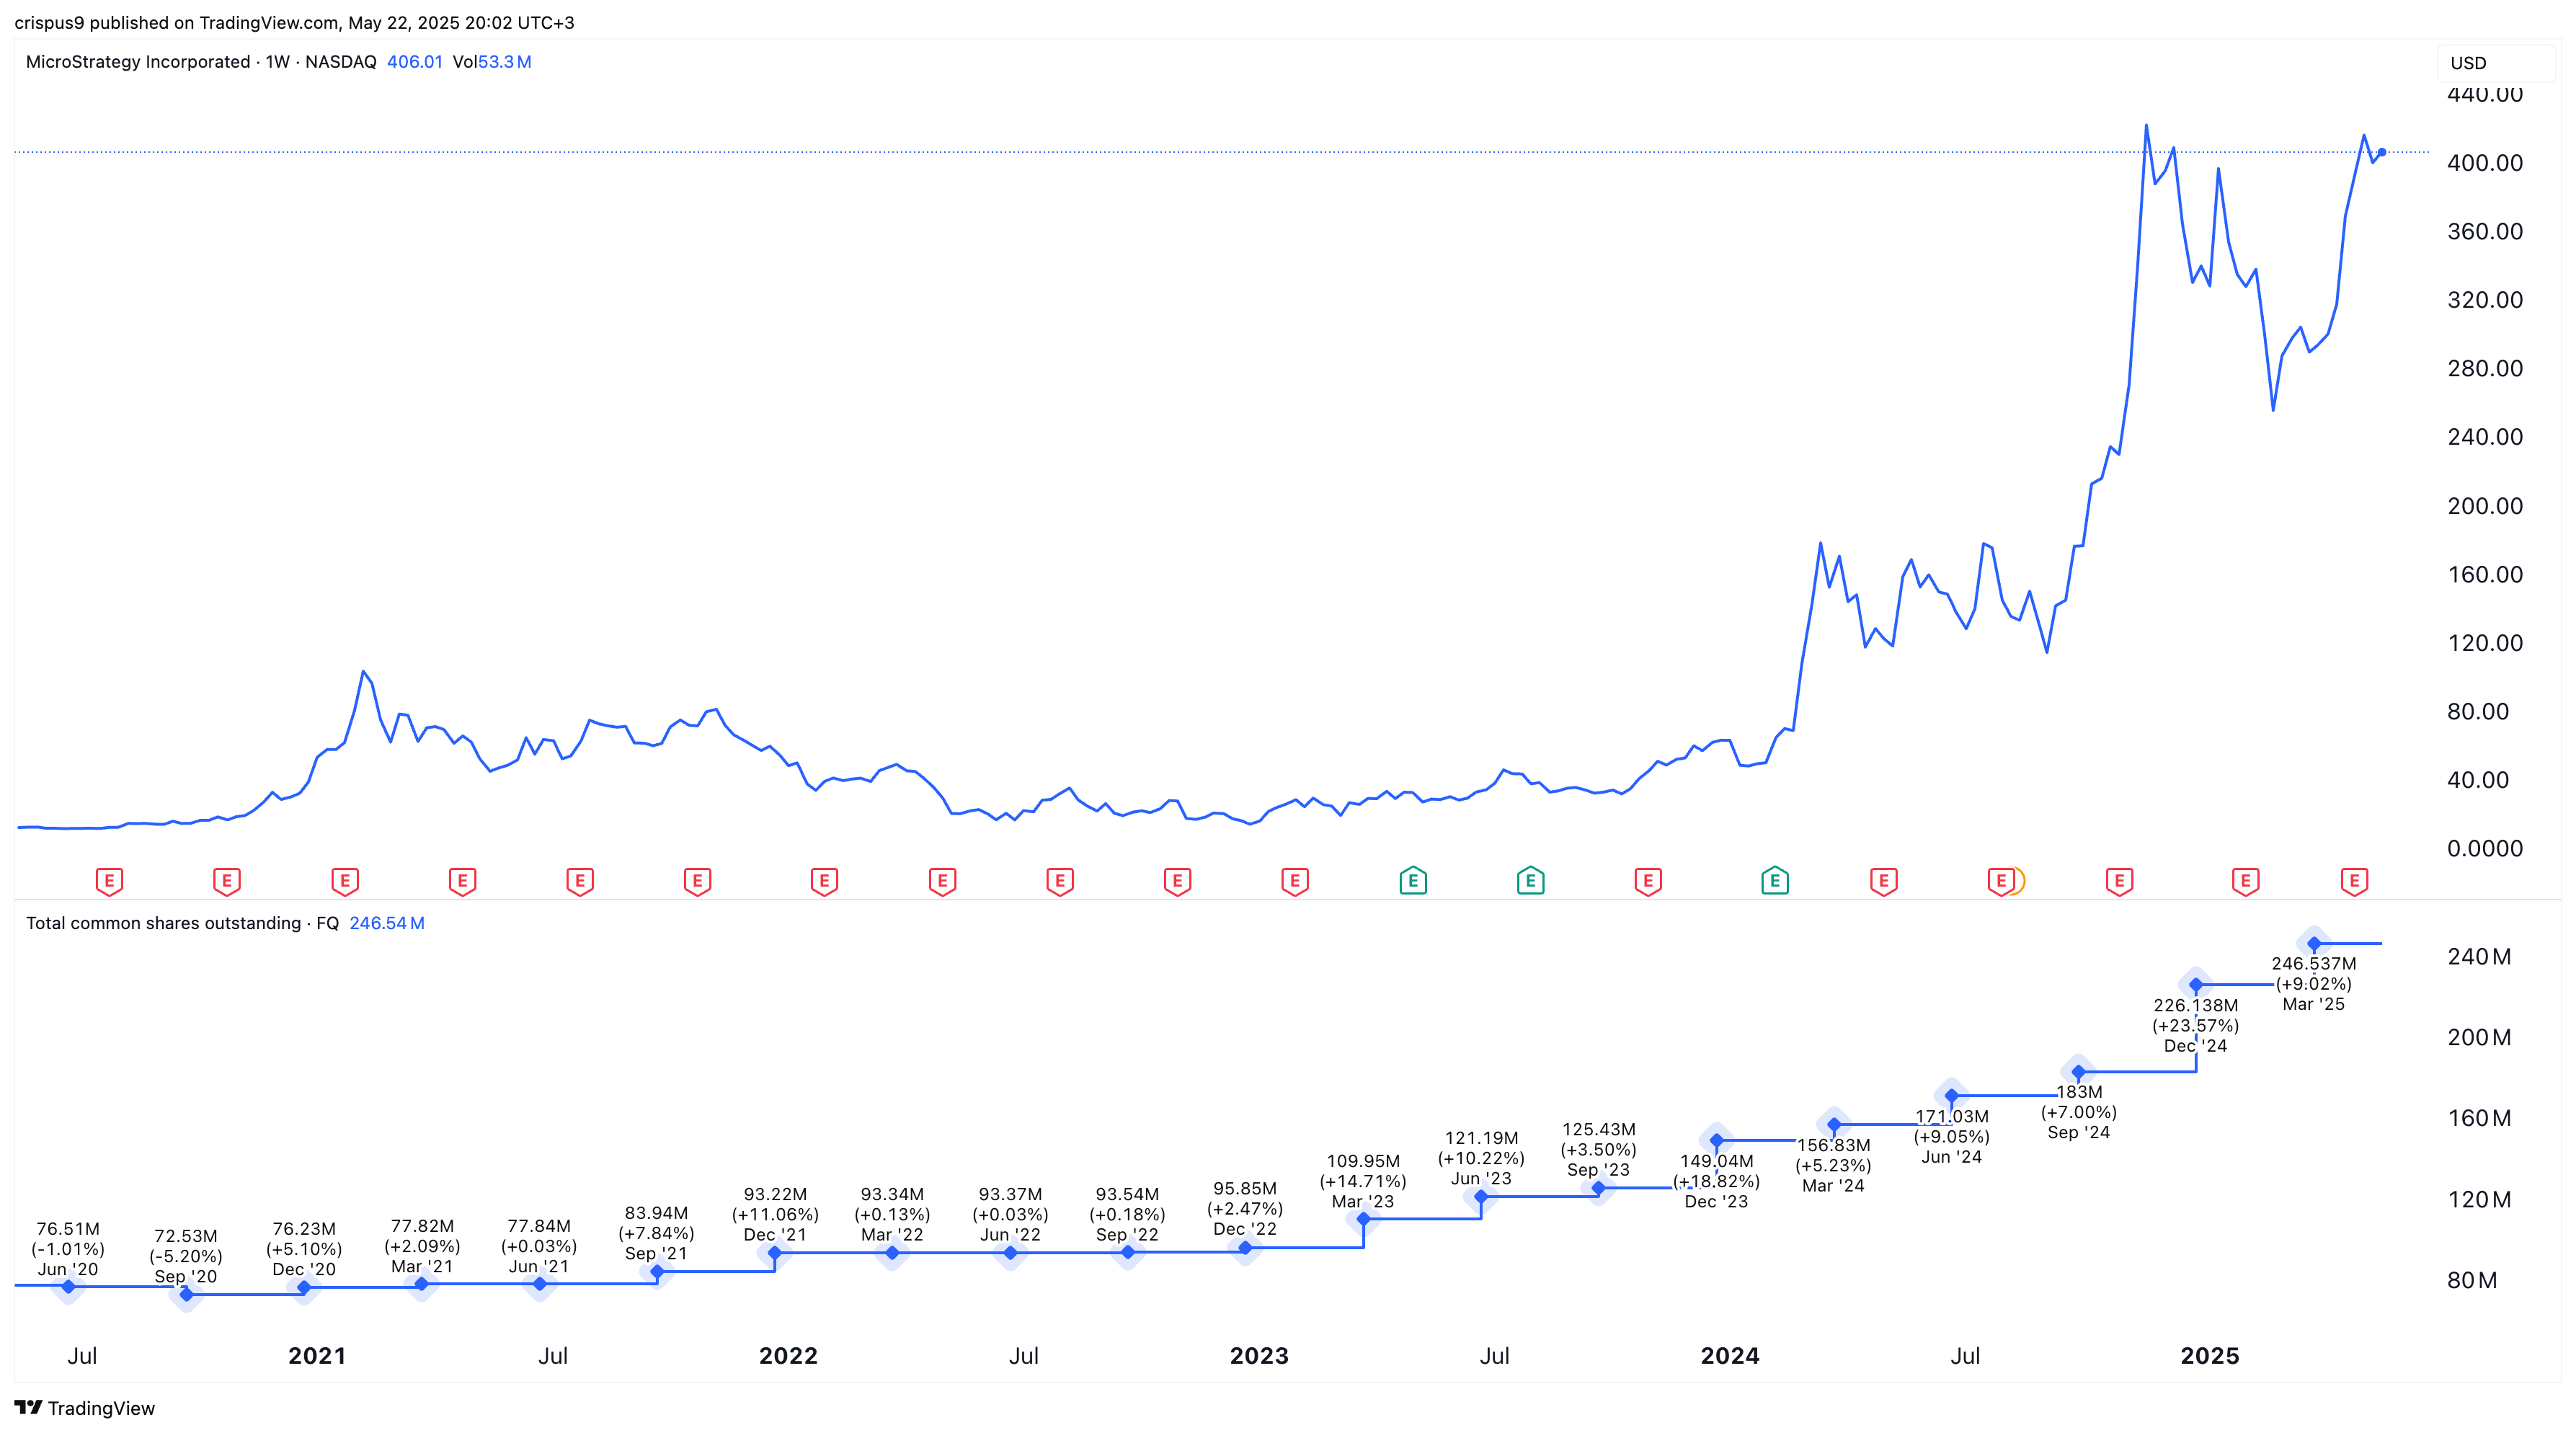Open the TradingView logo link
Viewport: 2576px width, 1433px height.
85,1408
